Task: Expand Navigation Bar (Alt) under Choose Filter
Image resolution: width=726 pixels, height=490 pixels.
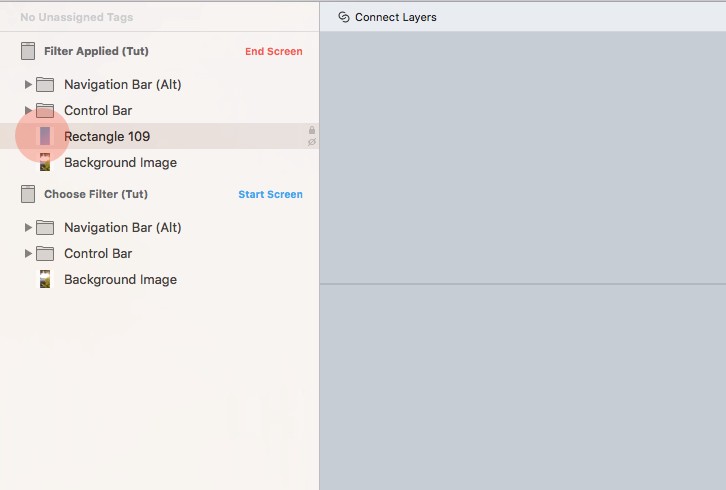Action: pos(28,228)
